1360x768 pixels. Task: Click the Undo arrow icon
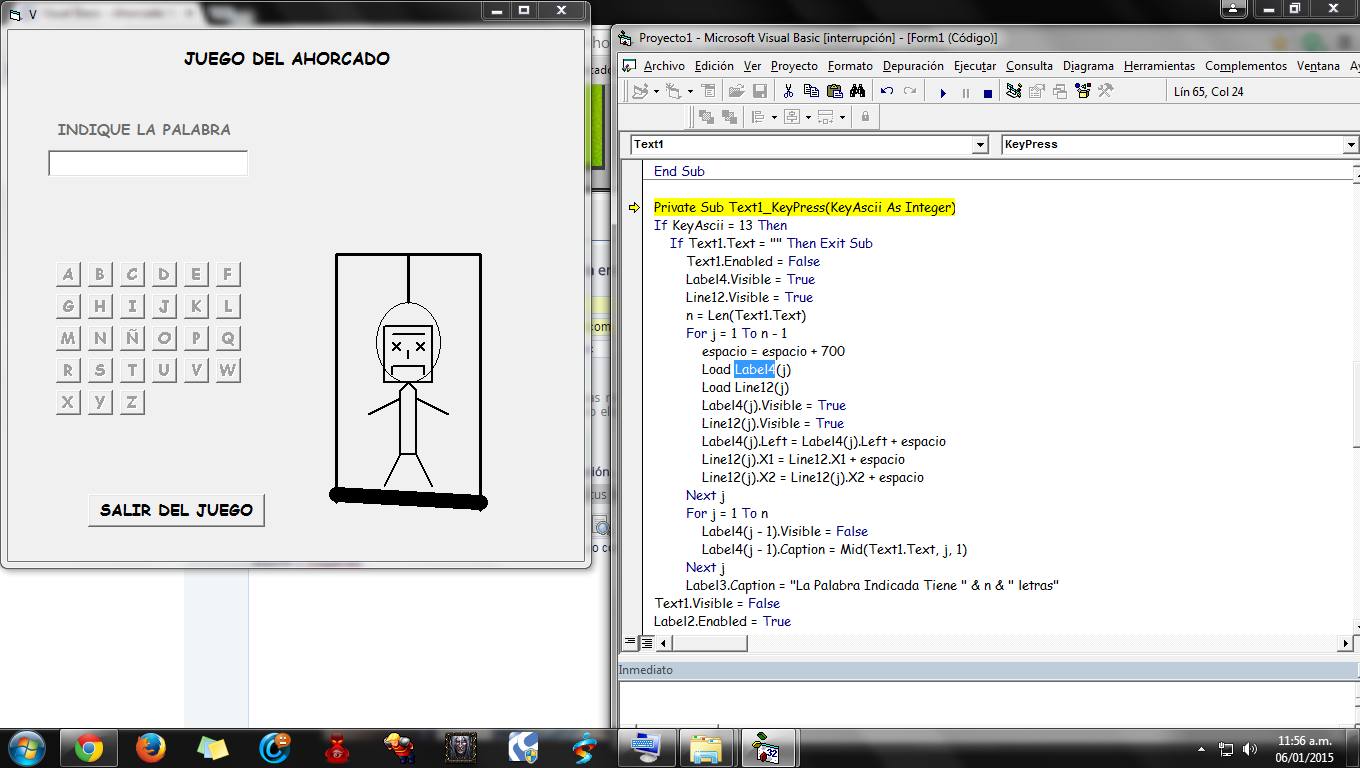[x=887, y=91]
